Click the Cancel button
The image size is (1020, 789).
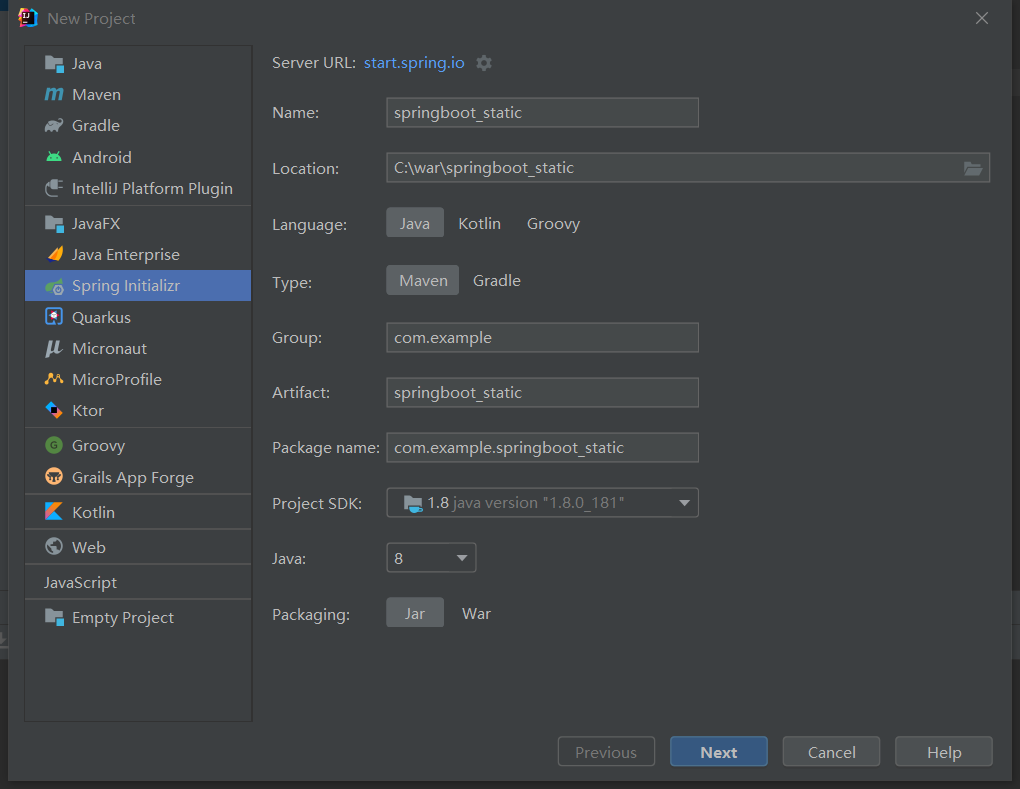click(831, 752)
